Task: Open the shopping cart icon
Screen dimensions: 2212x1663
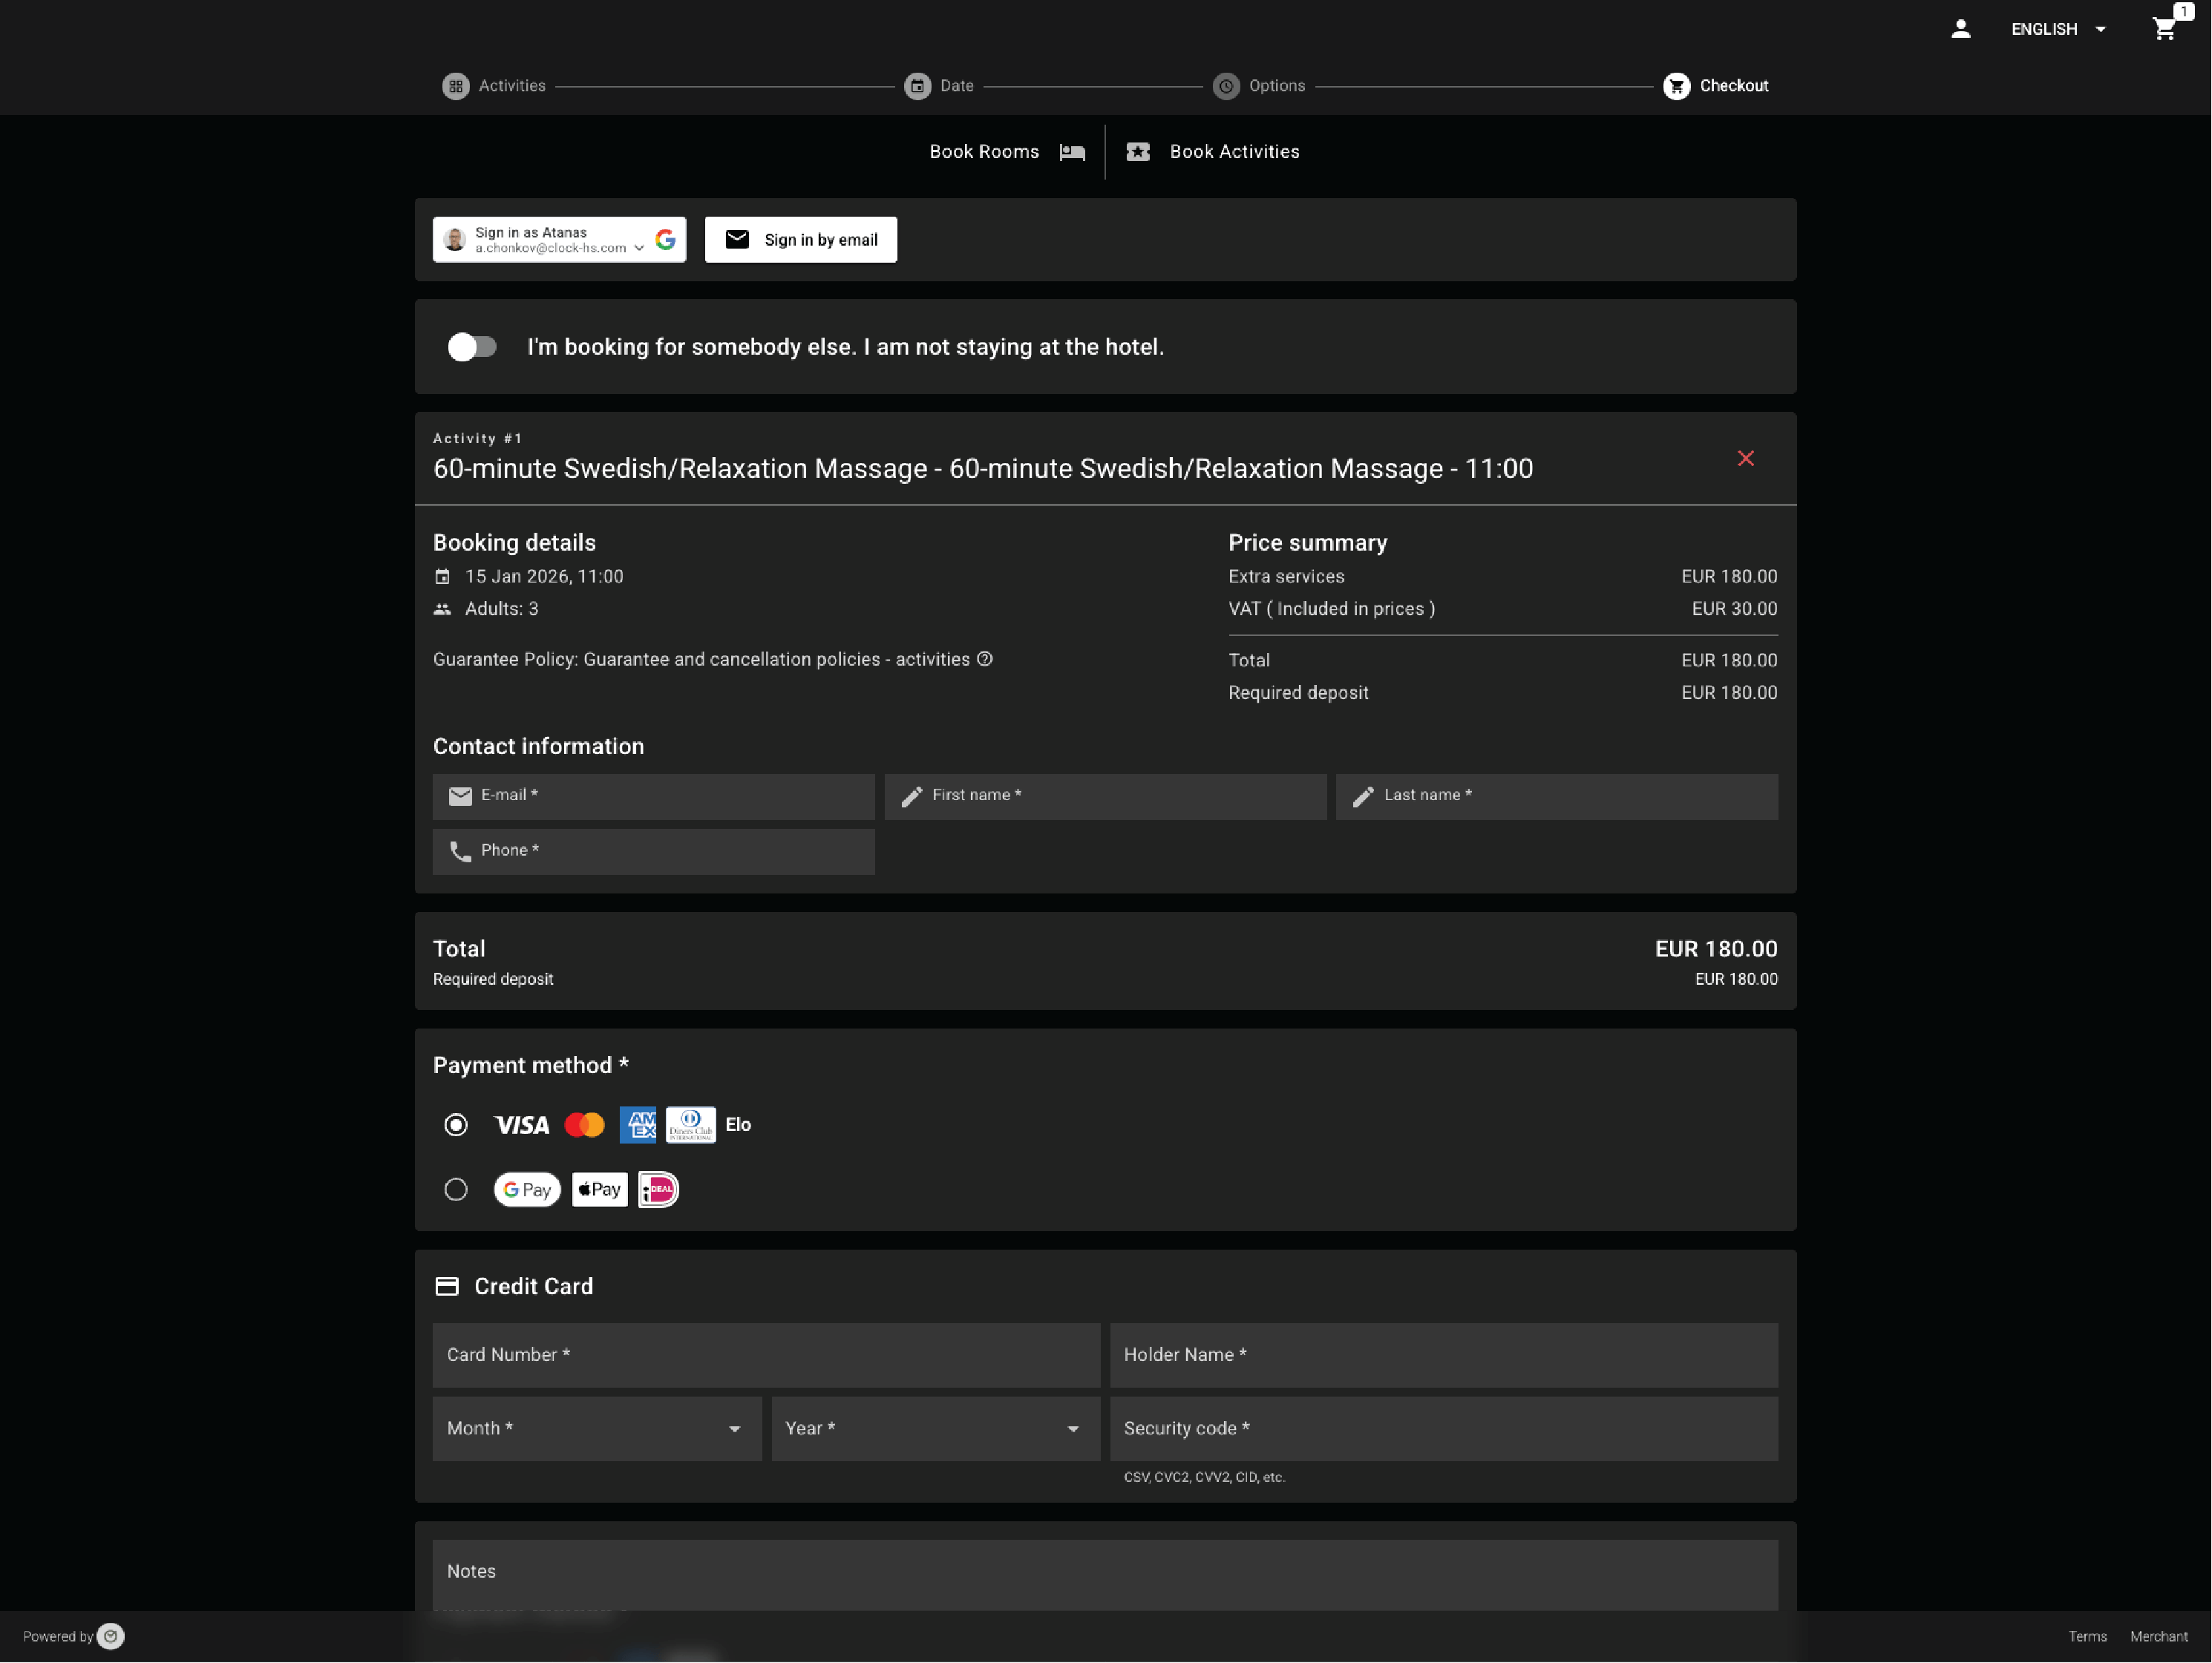Action: [2164, 28]
